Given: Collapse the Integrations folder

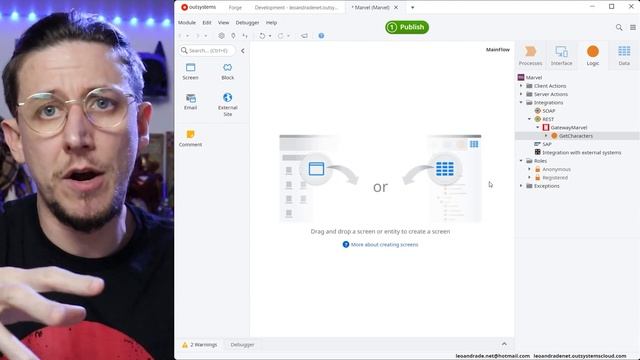Looking at the screenshot, I should (521, 102).
